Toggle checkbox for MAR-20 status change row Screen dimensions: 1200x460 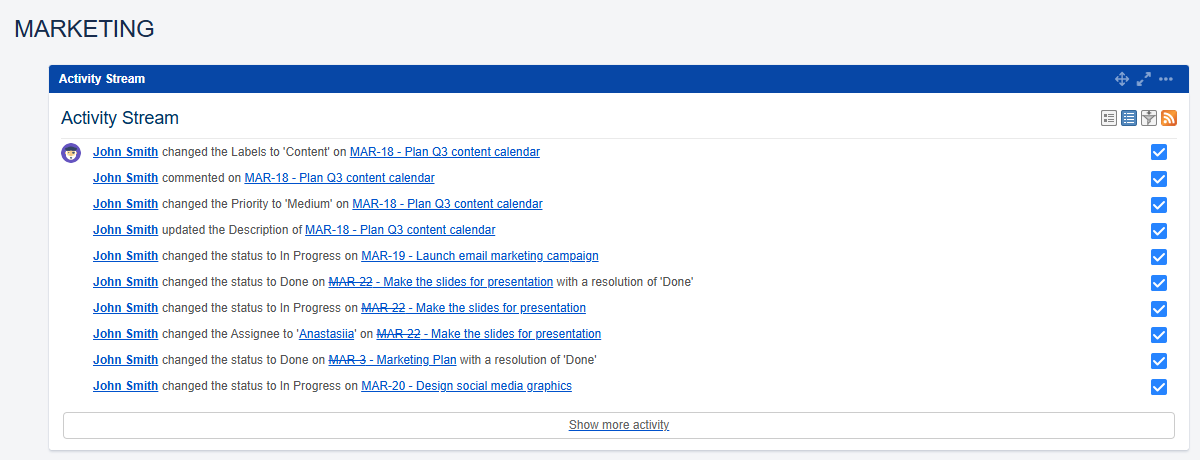[1159, 386]
